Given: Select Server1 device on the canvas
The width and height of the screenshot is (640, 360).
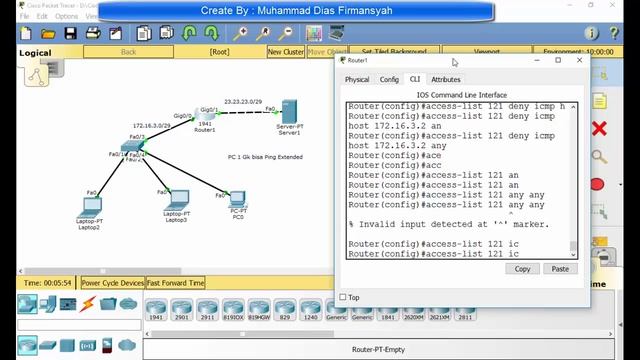Looking at the screenshot, I should [x=289, y=111].
